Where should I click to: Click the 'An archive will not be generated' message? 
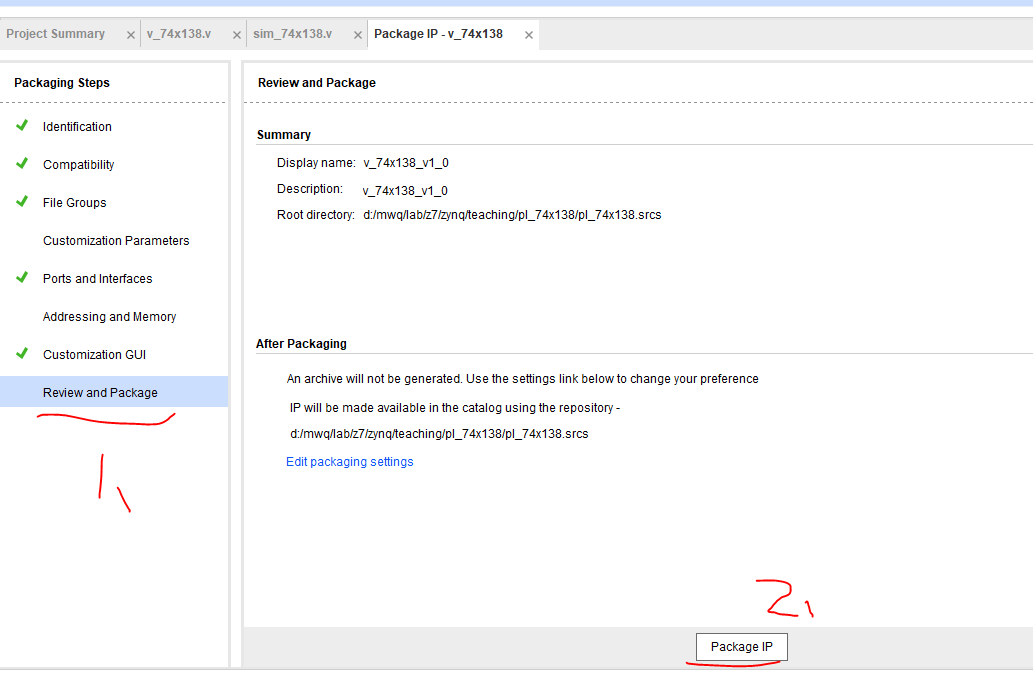coord(522,379)
